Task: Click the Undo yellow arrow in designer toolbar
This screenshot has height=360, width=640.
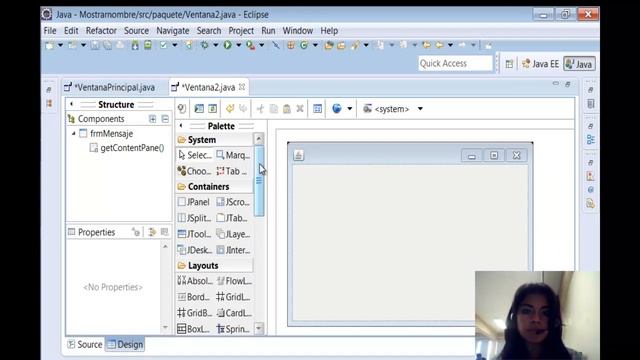Action: 230,109
